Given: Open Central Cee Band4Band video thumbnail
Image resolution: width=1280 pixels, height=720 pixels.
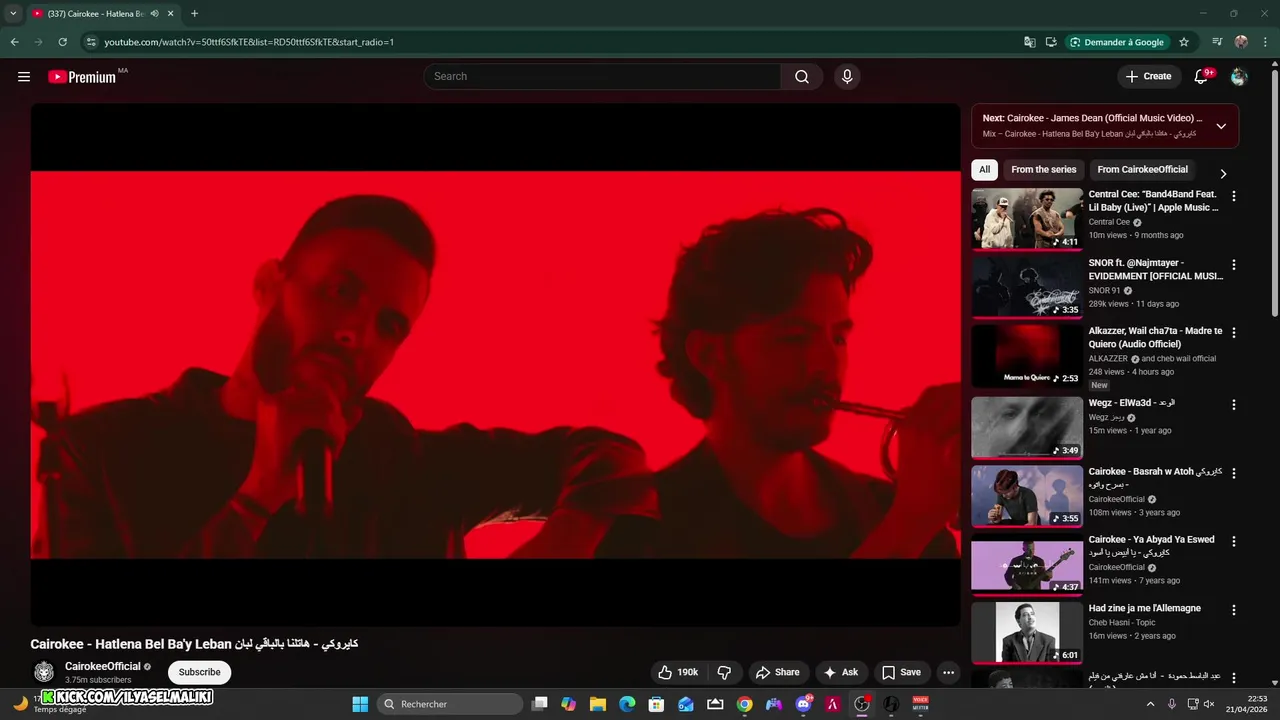Looking at the screenshot, I should point(1027,218).
